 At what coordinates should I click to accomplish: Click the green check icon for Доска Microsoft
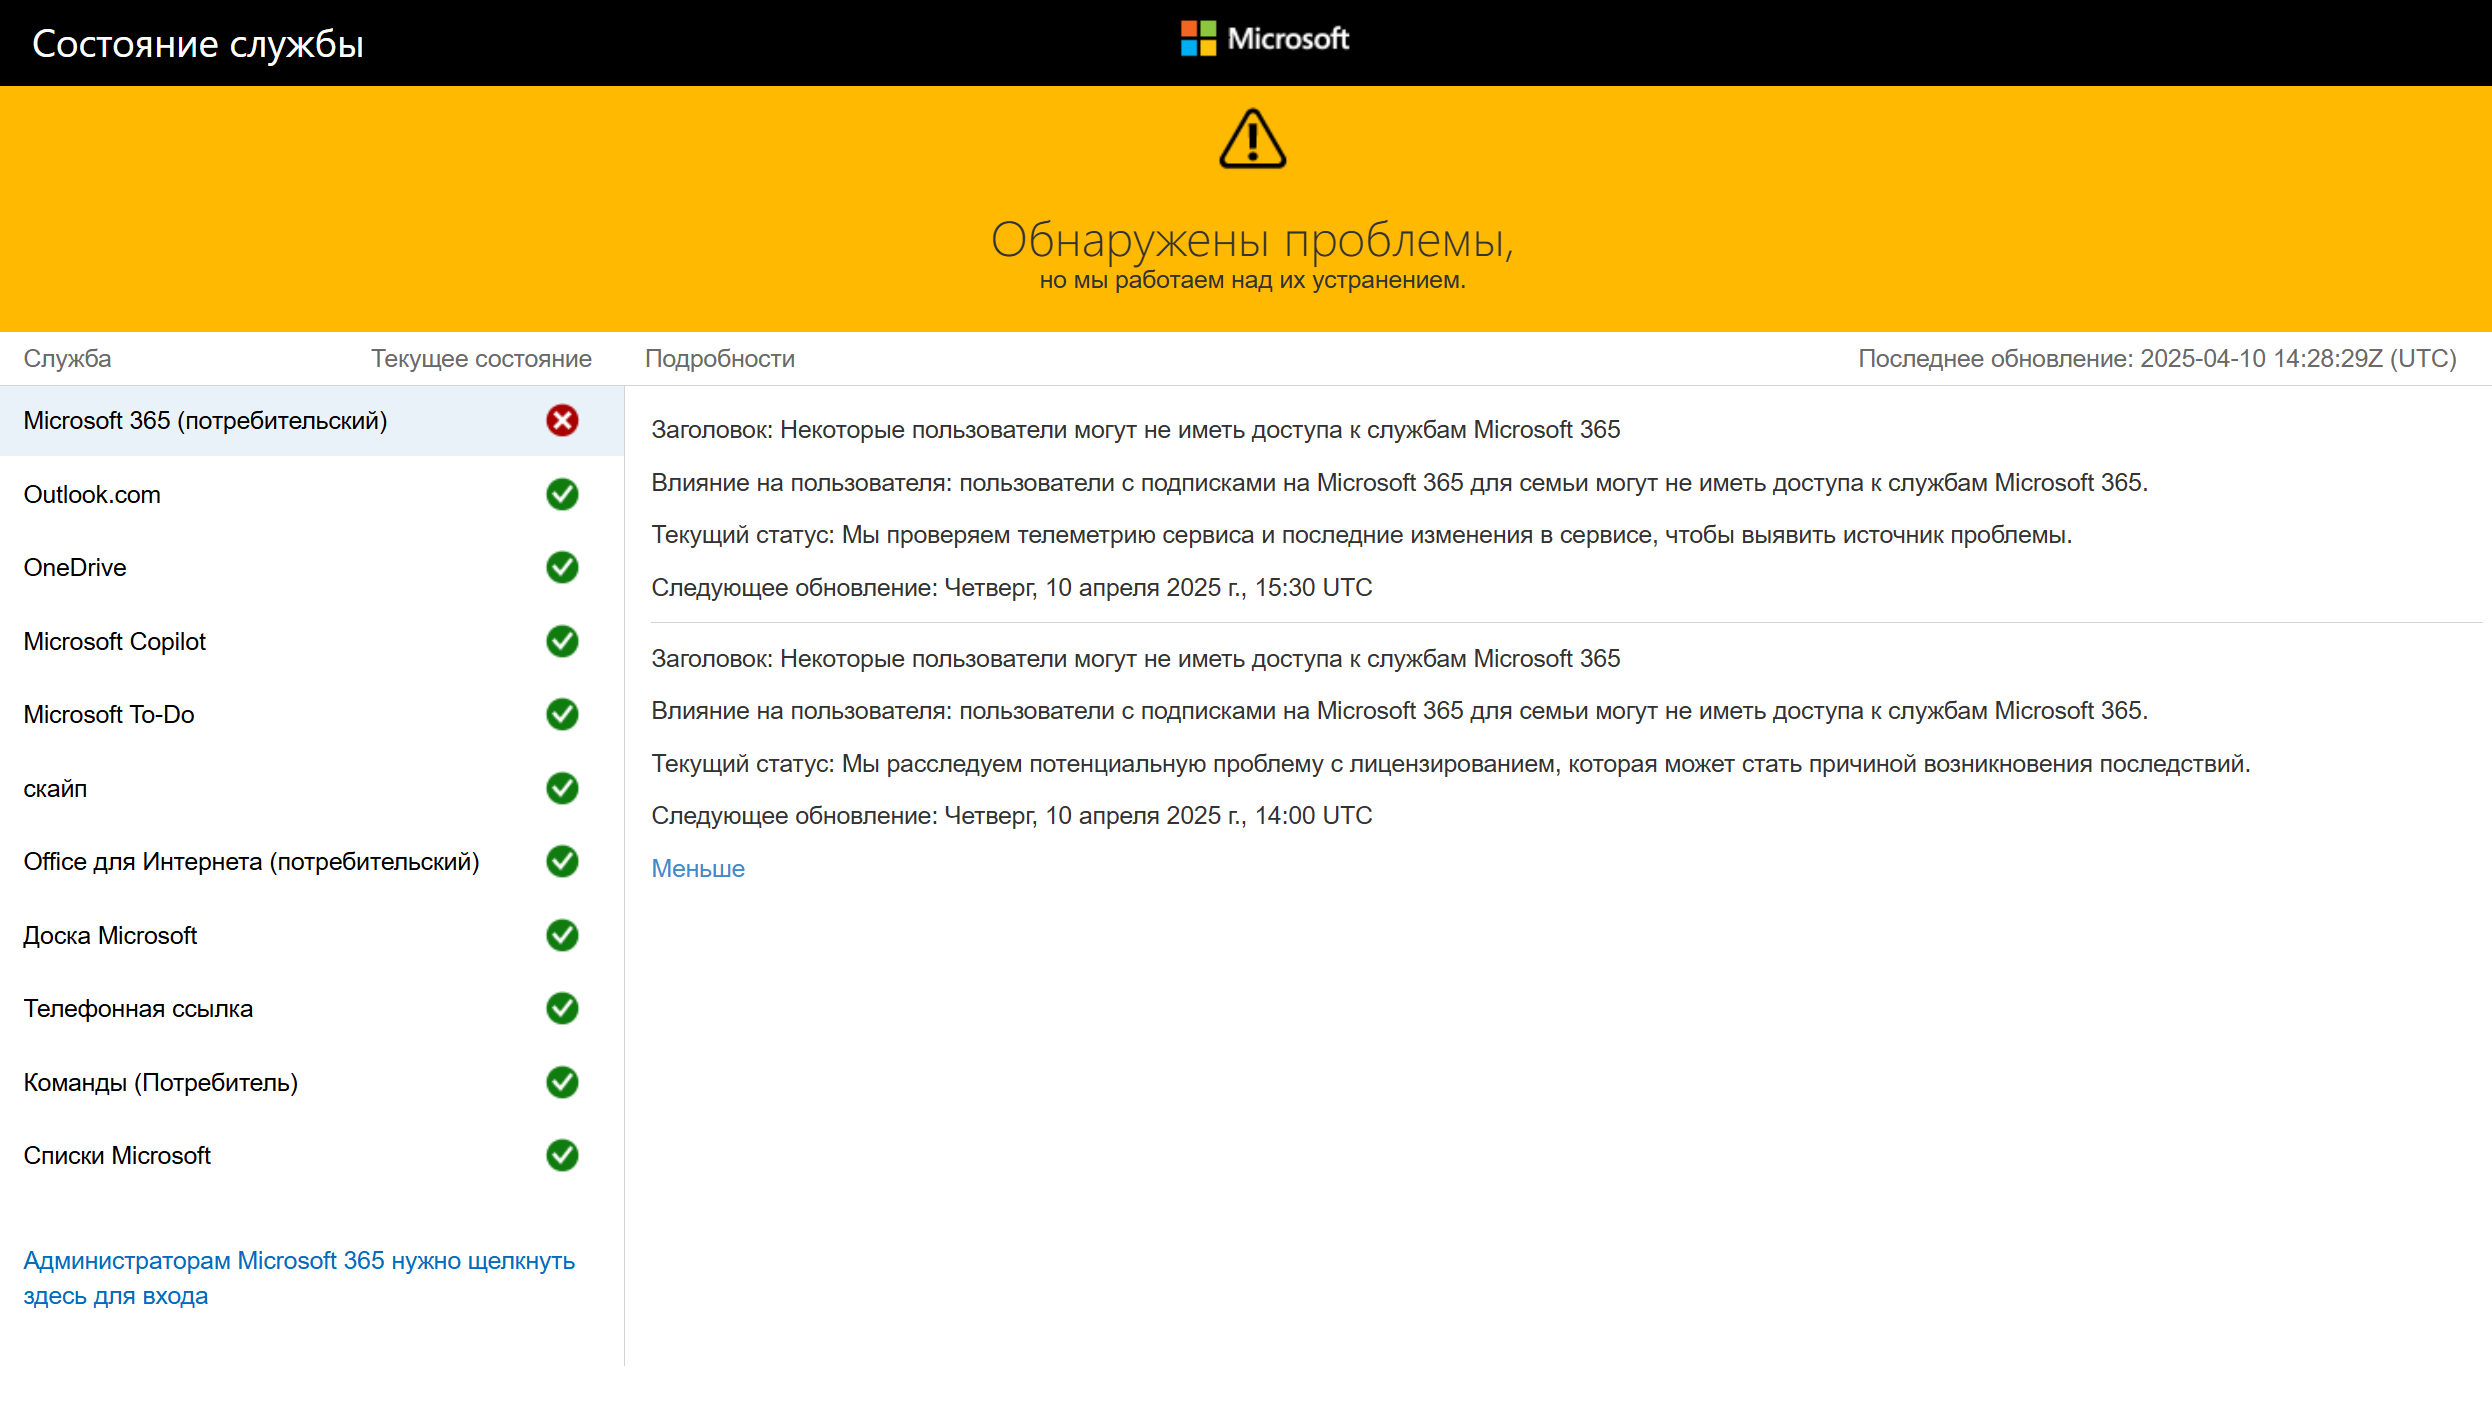coord(562,935)
